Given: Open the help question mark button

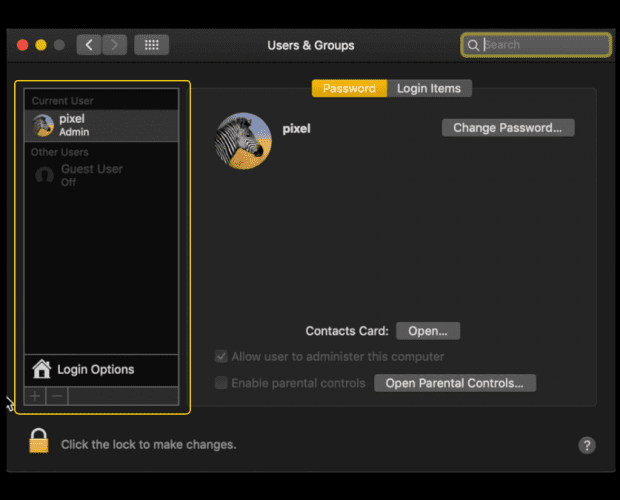Looking at the screenshot, I should pos(587,445).
